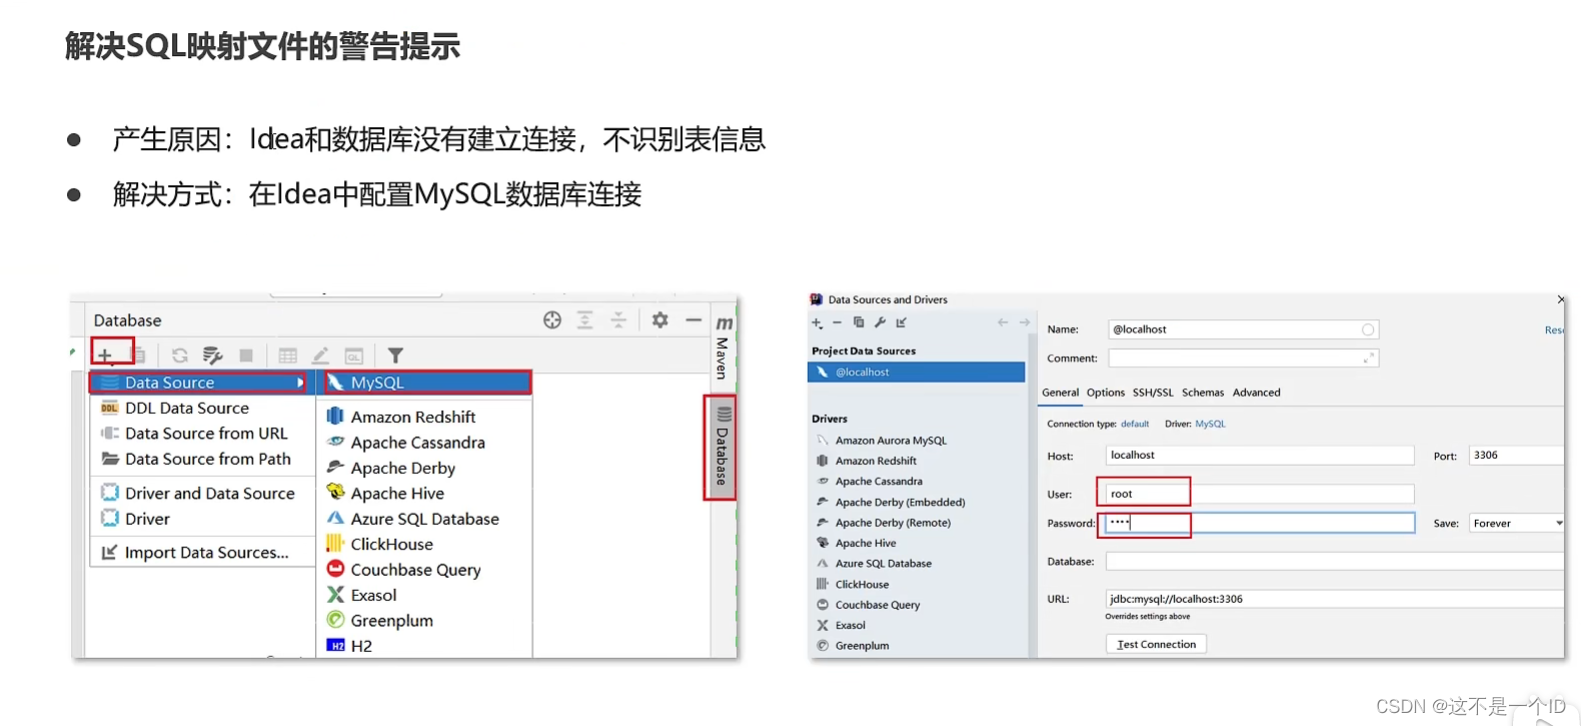Click the Stop square icon in Database toolbar
This screenshot has height=726, width=1581.
[x=246, y=355]
